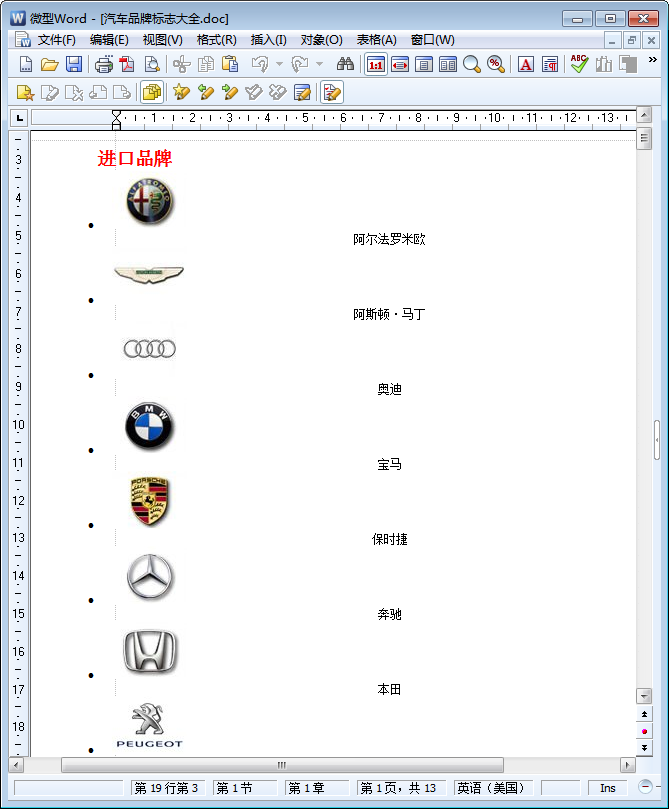Open the 文件(F) menu
669x809 pixels.
57,40
